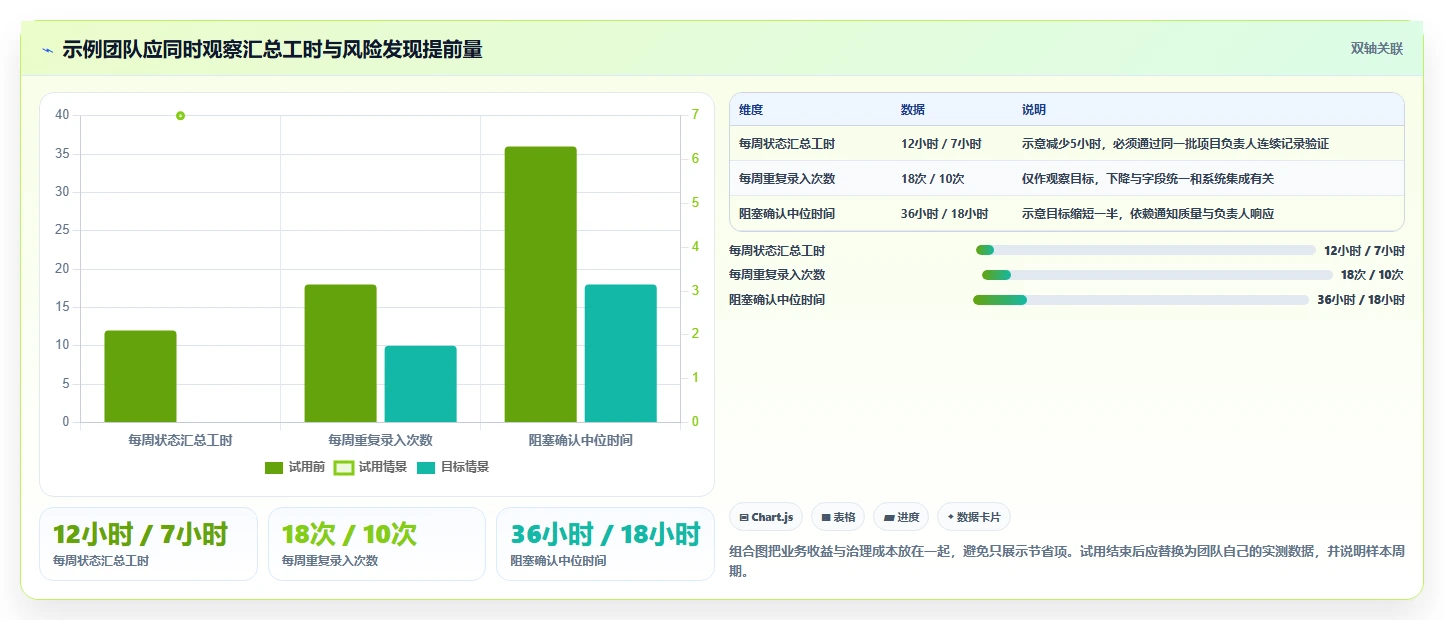Click the dashboard title 示例团队应同时观察汇总工时
Screen dimensions: 1444x620
click(x=272, y=50)
